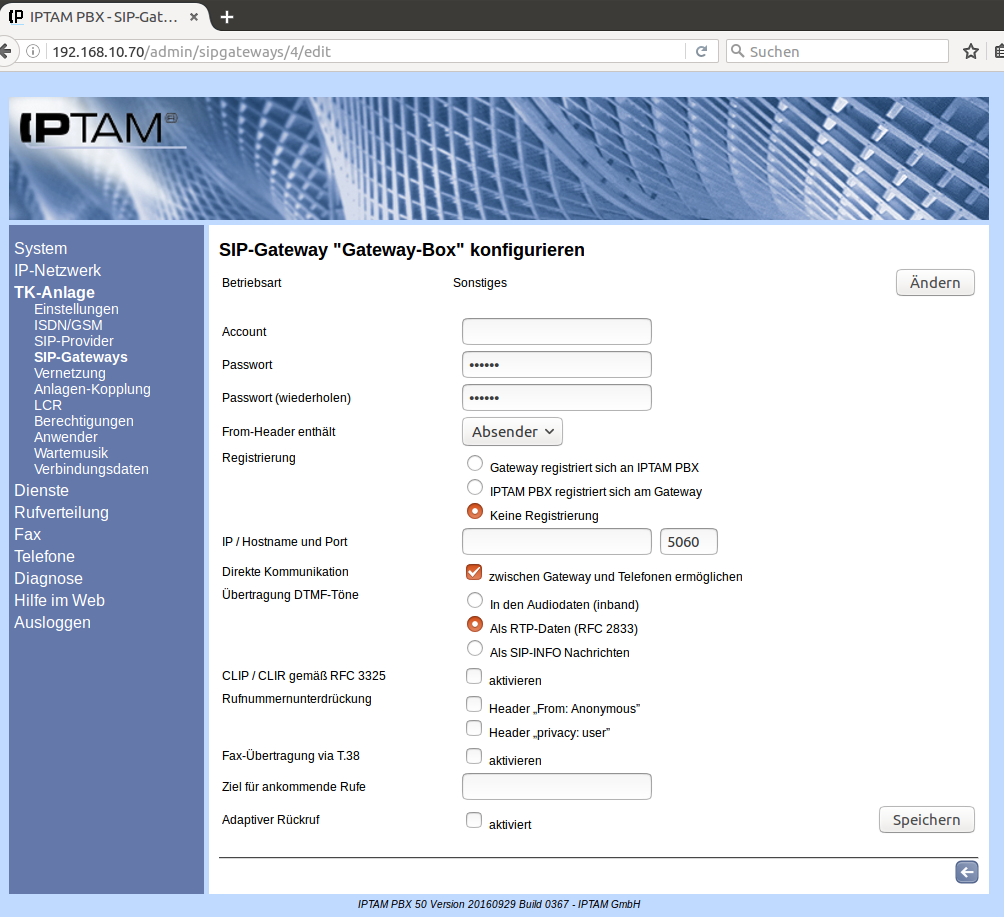The image size is (1004, 917).
Task: Click the blue back arrow icon
Action: point(966,872)
